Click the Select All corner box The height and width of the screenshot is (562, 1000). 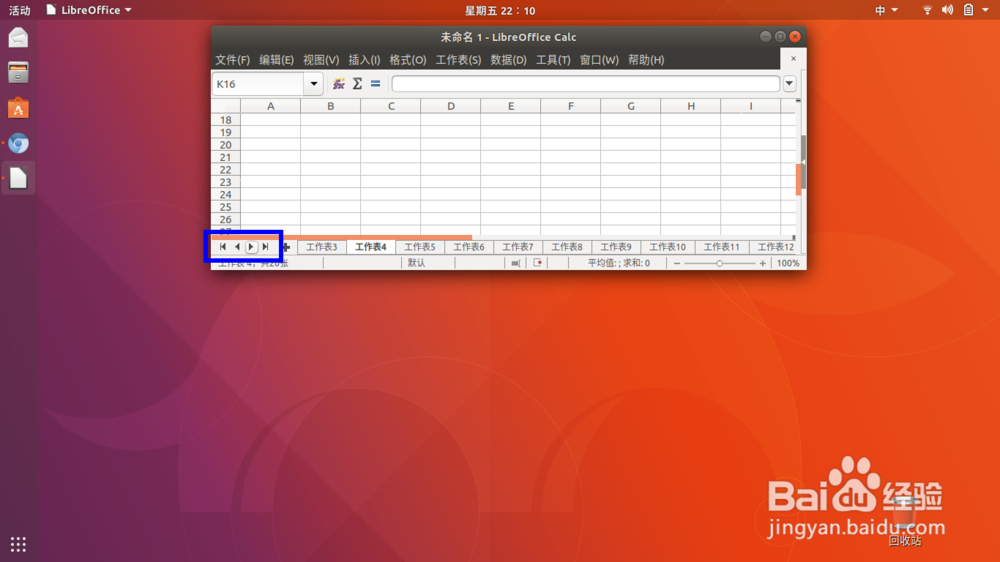tap(226, 106)
